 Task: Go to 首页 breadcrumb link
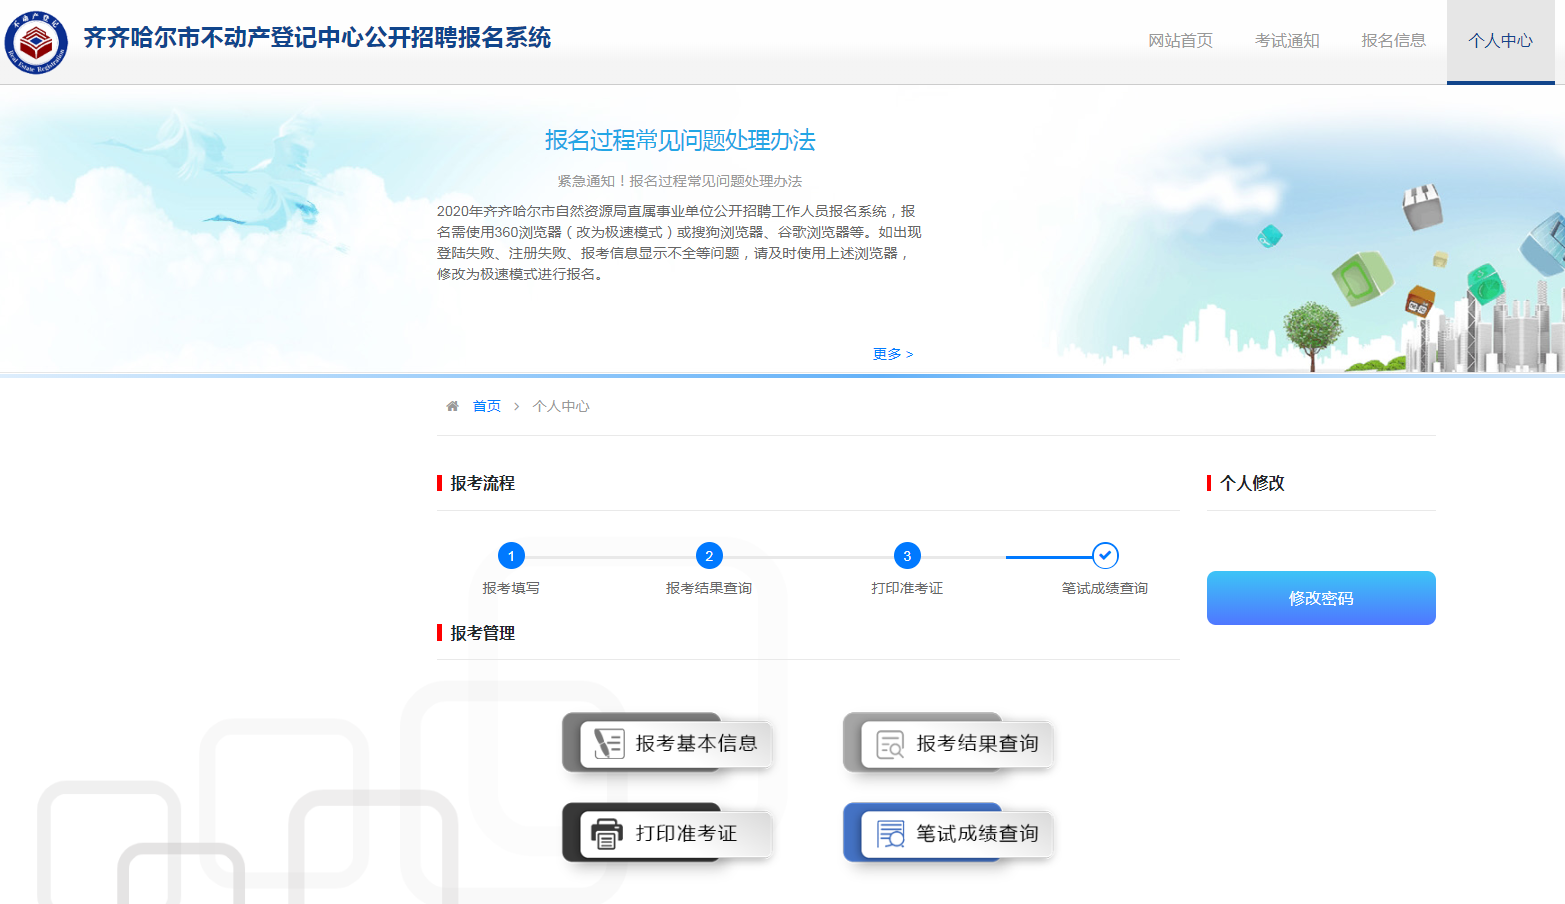point(487,406)
